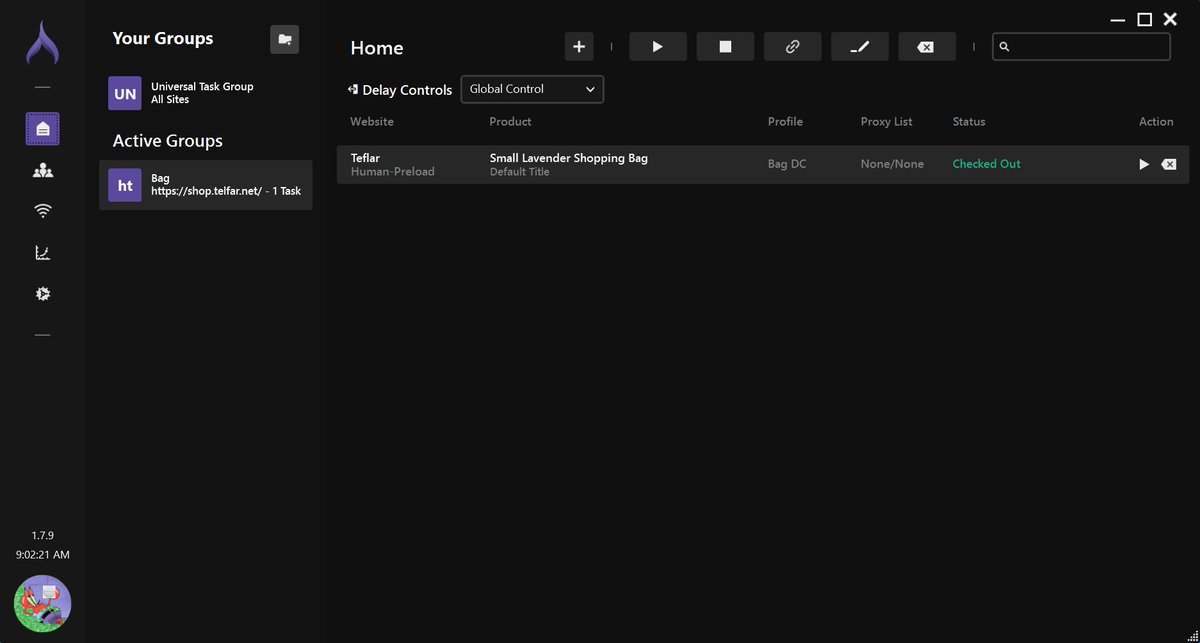1200x643 pixels.
Task: Select the Teflar website cell
Action: 392,165
